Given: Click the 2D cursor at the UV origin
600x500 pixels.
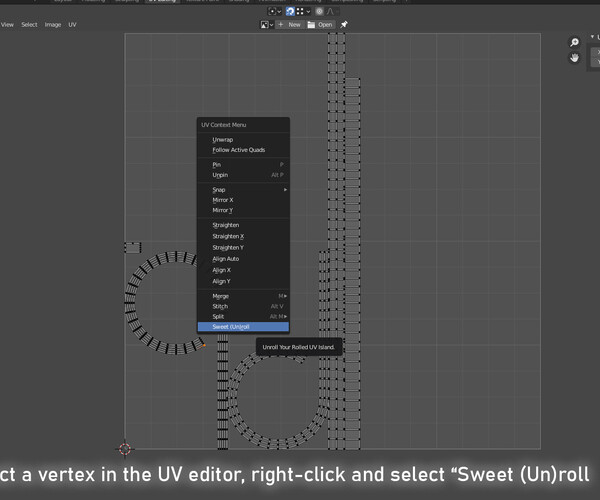Looking at the screenshot, I should 125,449.
